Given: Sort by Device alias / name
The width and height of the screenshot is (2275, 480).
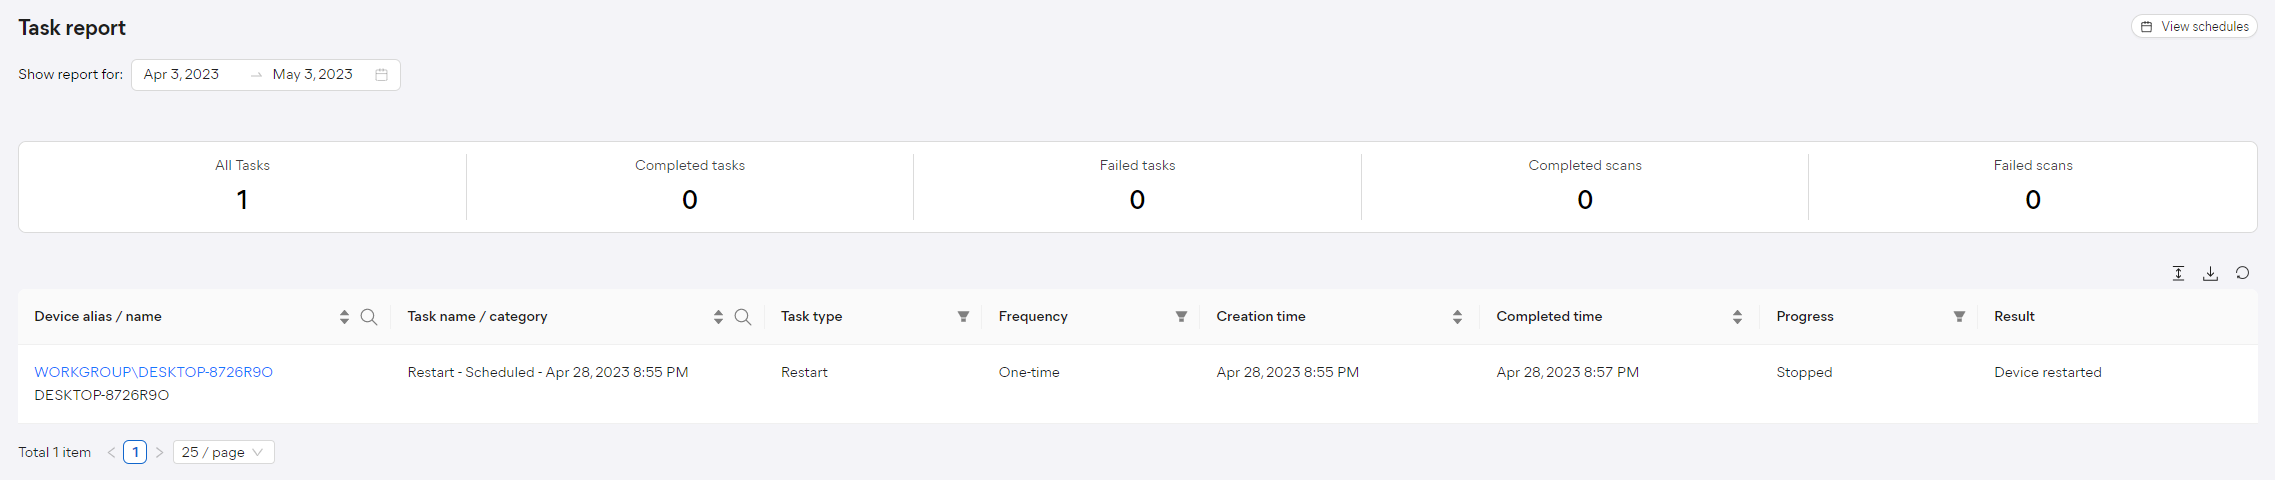Looking at the screenshot, I should [344, 317].
